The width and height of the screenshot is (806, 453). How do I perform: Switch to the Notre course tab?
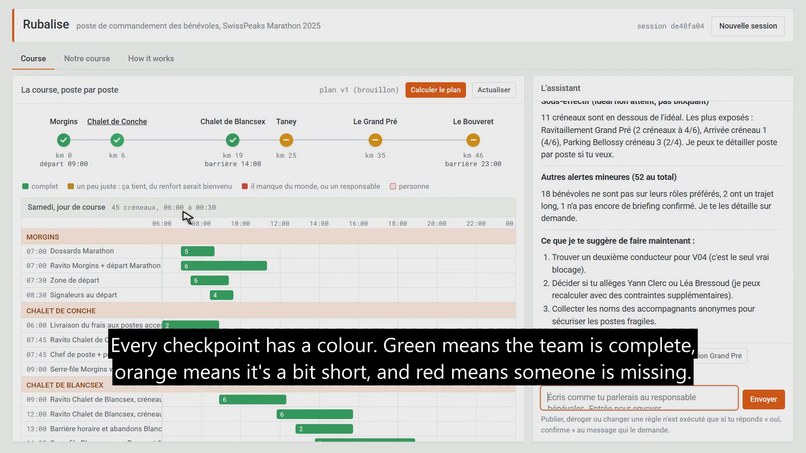87,59
